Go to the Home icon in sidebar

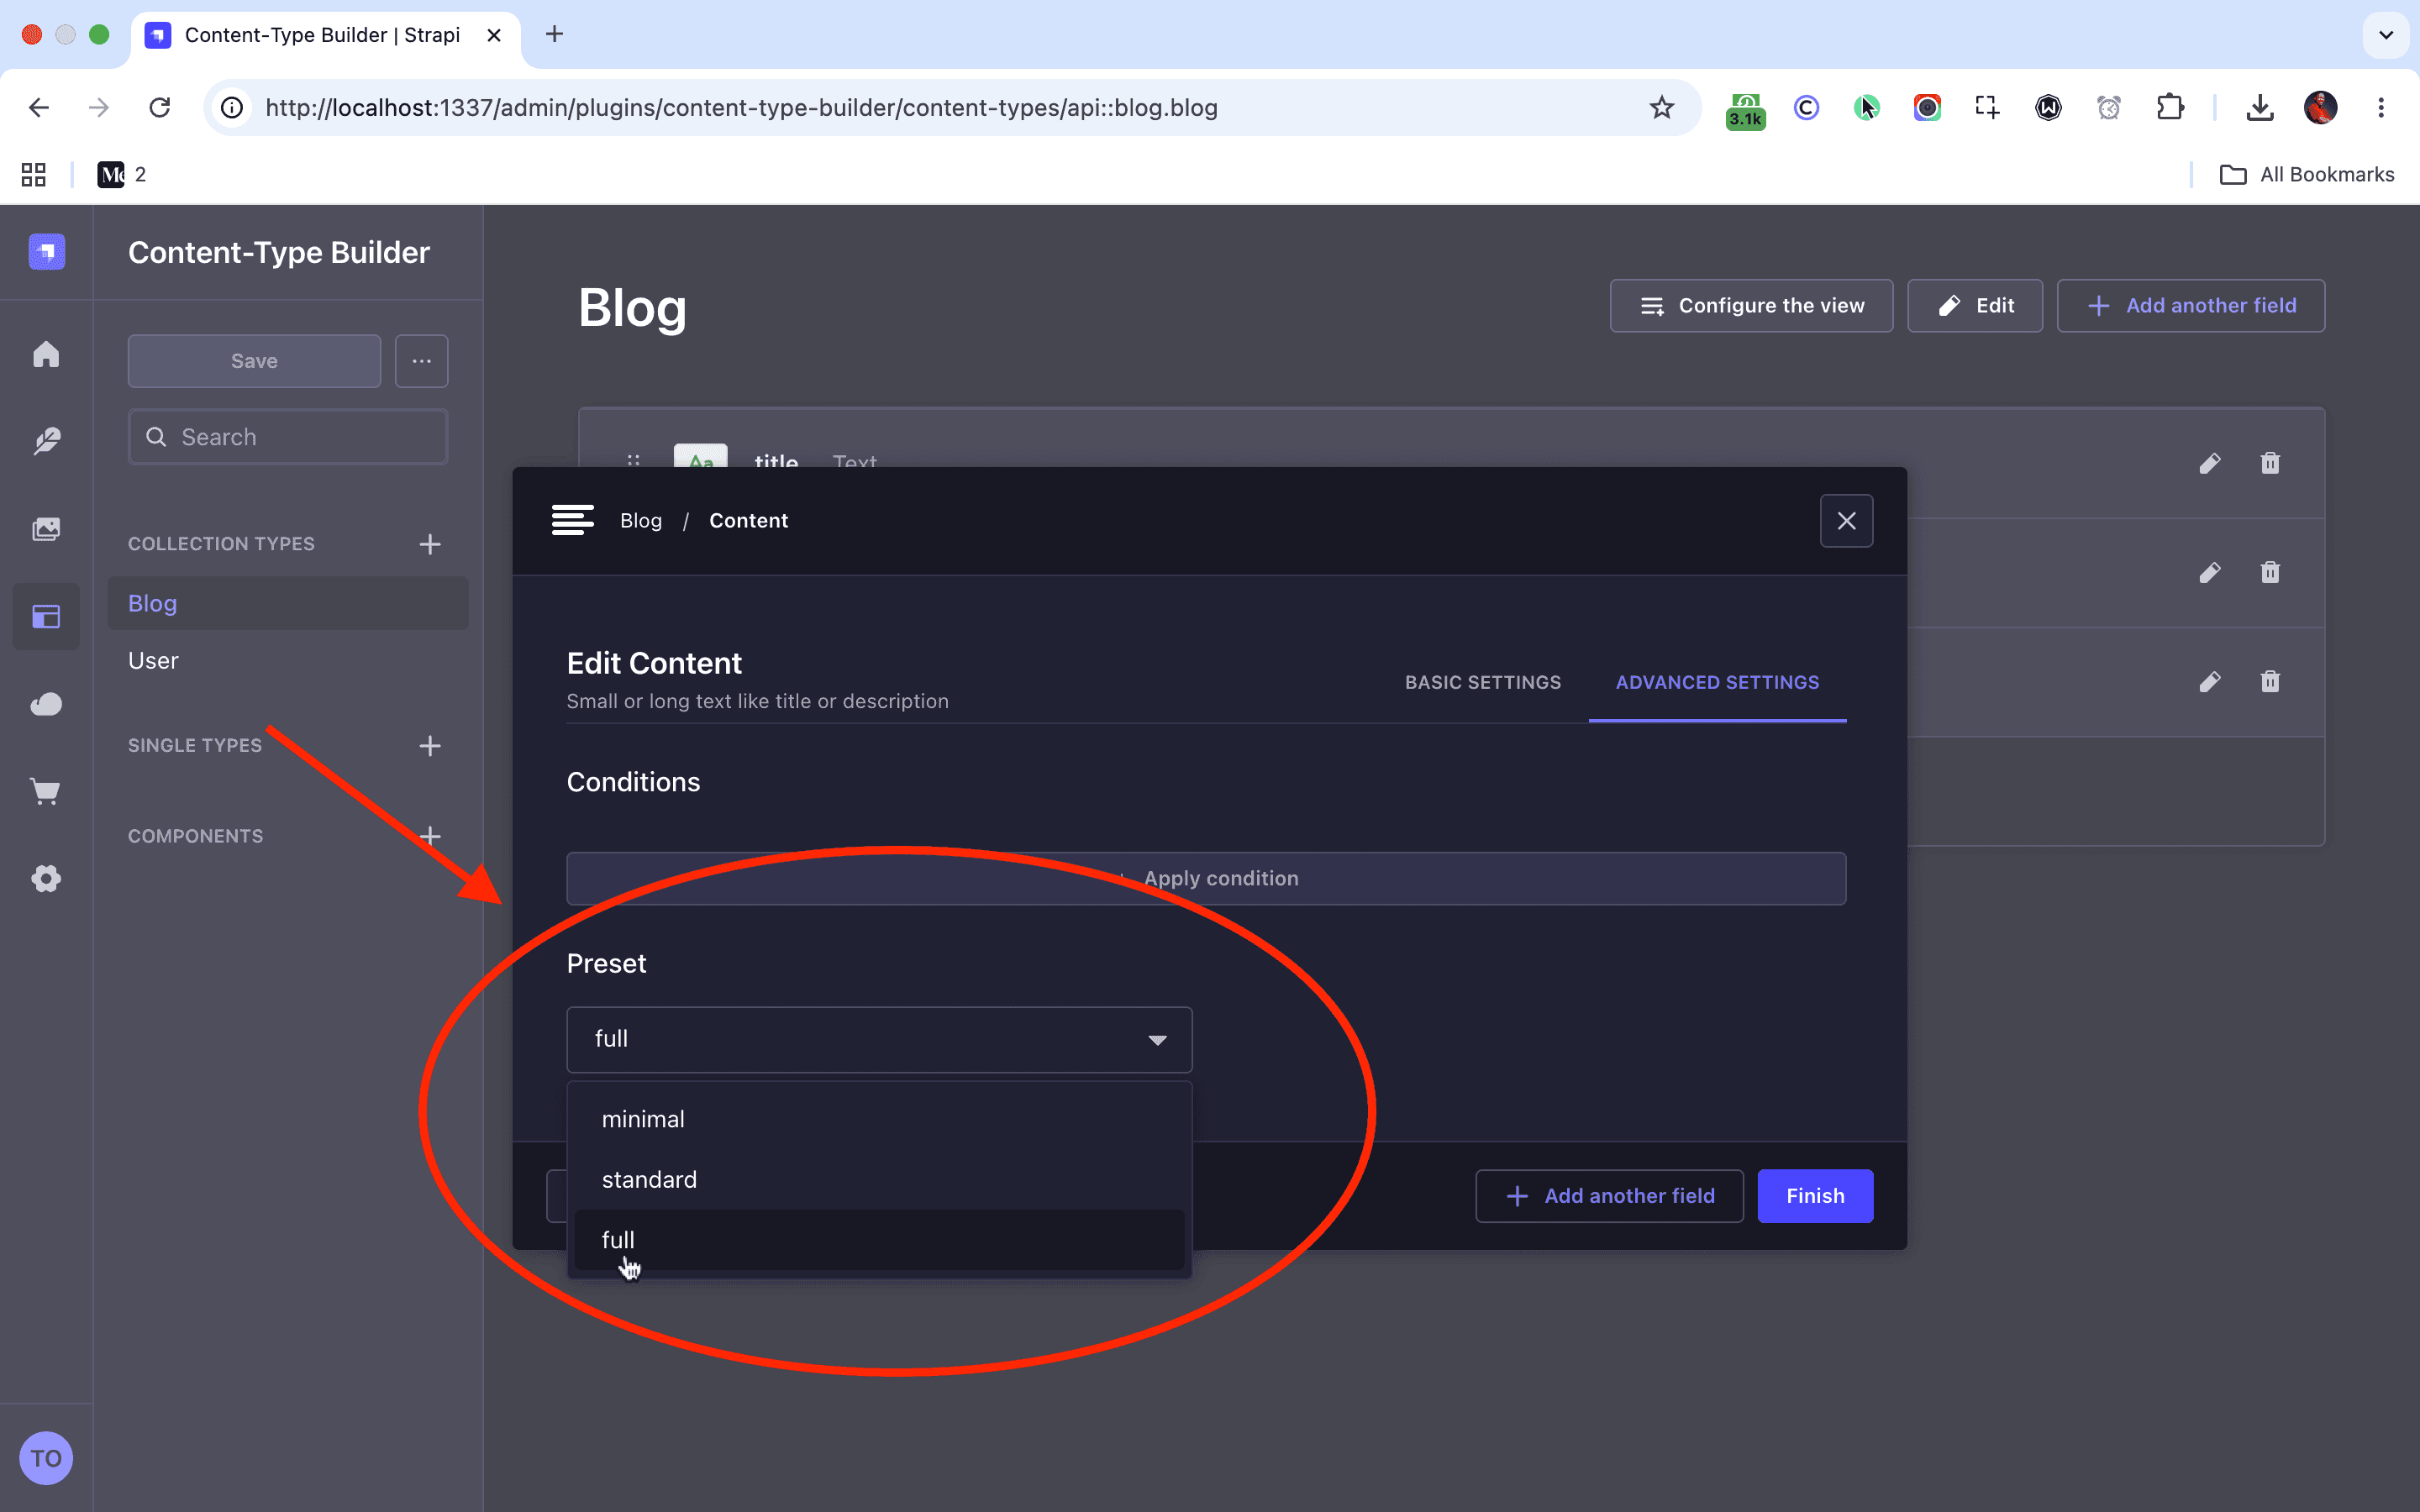(46, 354)
